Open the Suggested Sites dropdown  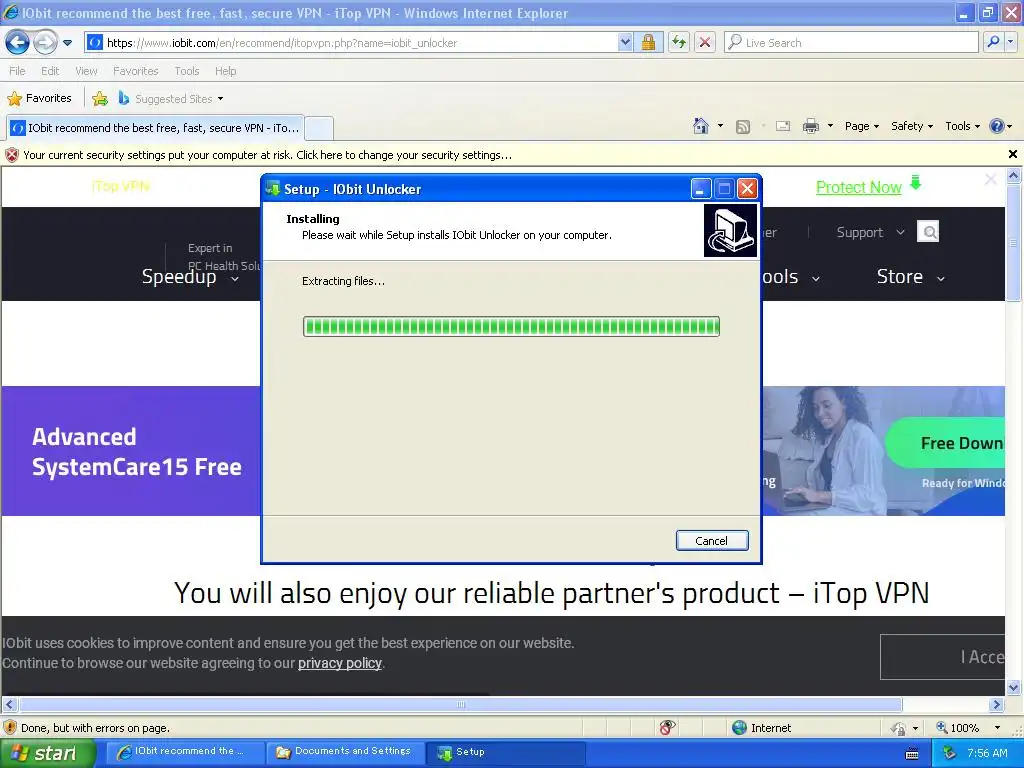[171, 99]
